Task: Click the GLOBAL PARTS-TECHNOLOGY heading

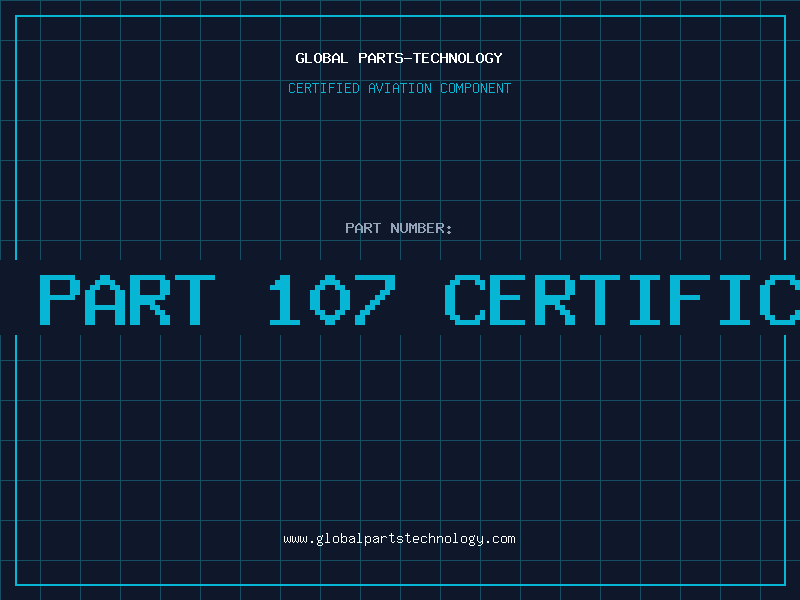Action: click(x=399, y=58)
